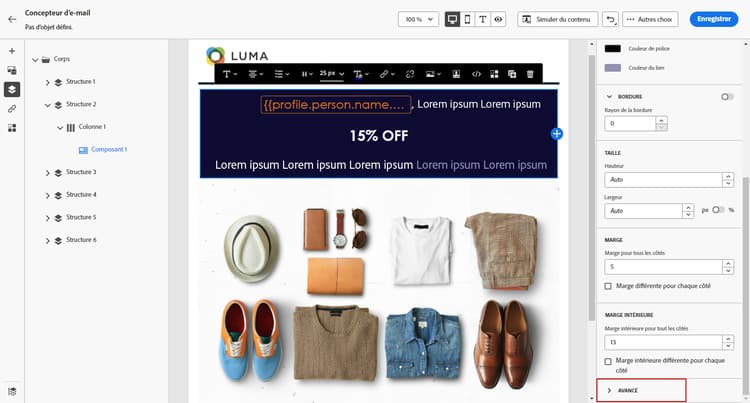Open the Autres choix menu
This screenshot has width=750, height=403.
650,19
